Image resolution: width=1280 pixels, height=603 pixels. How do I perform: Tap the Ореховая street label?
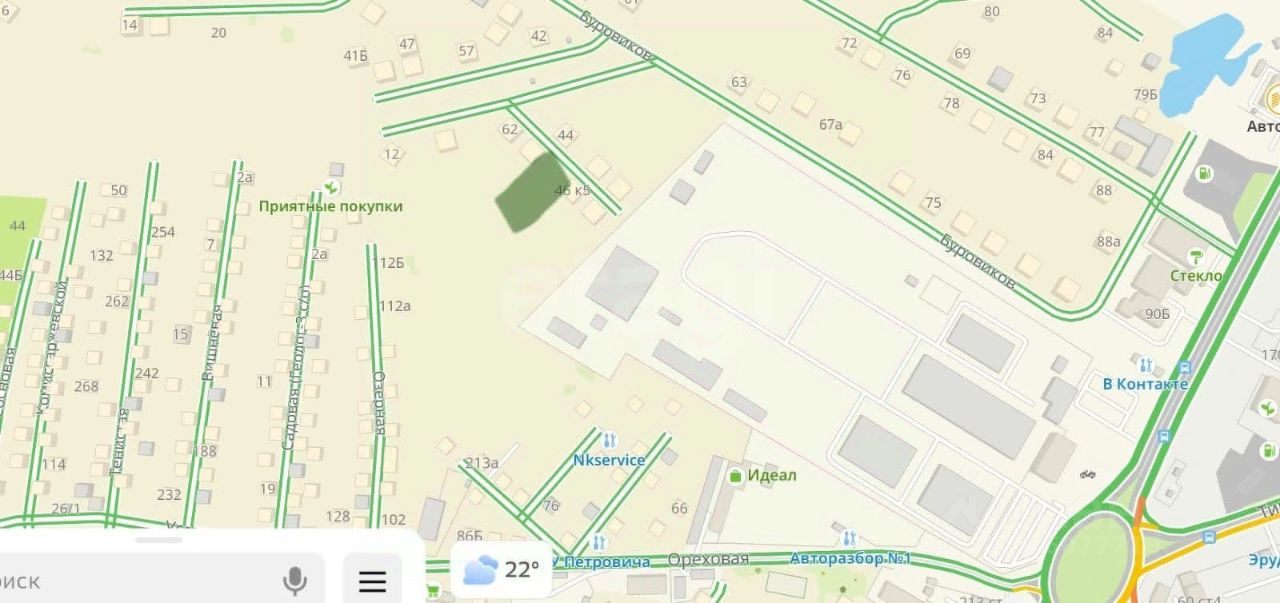(708, 560)
